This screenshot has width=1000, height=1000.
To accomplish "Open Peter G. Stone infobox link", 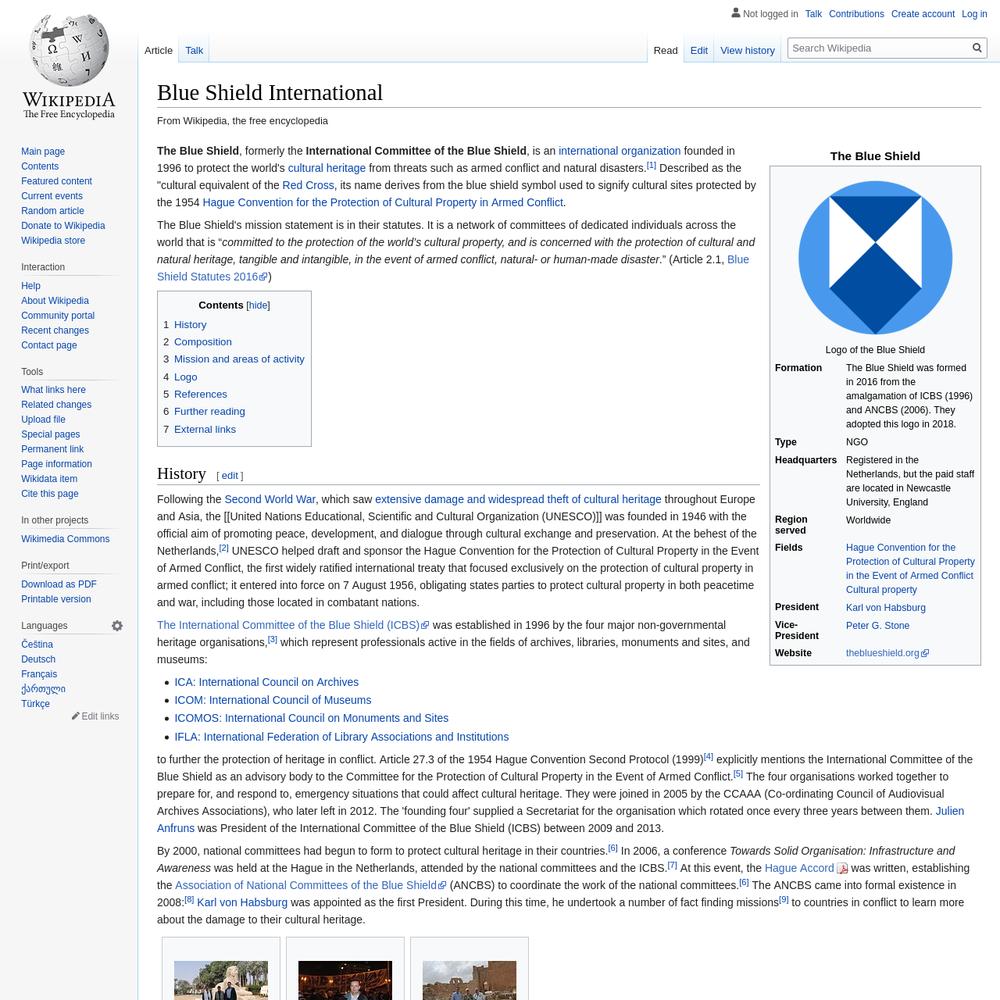I will (x=878, y=626).
